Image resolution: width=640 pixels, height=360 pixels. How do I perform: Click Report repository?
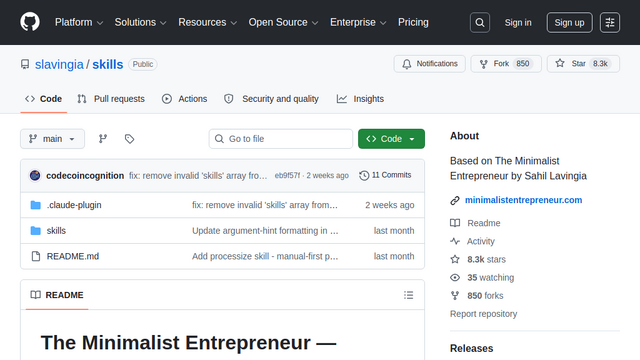click(x=483, y=314)
